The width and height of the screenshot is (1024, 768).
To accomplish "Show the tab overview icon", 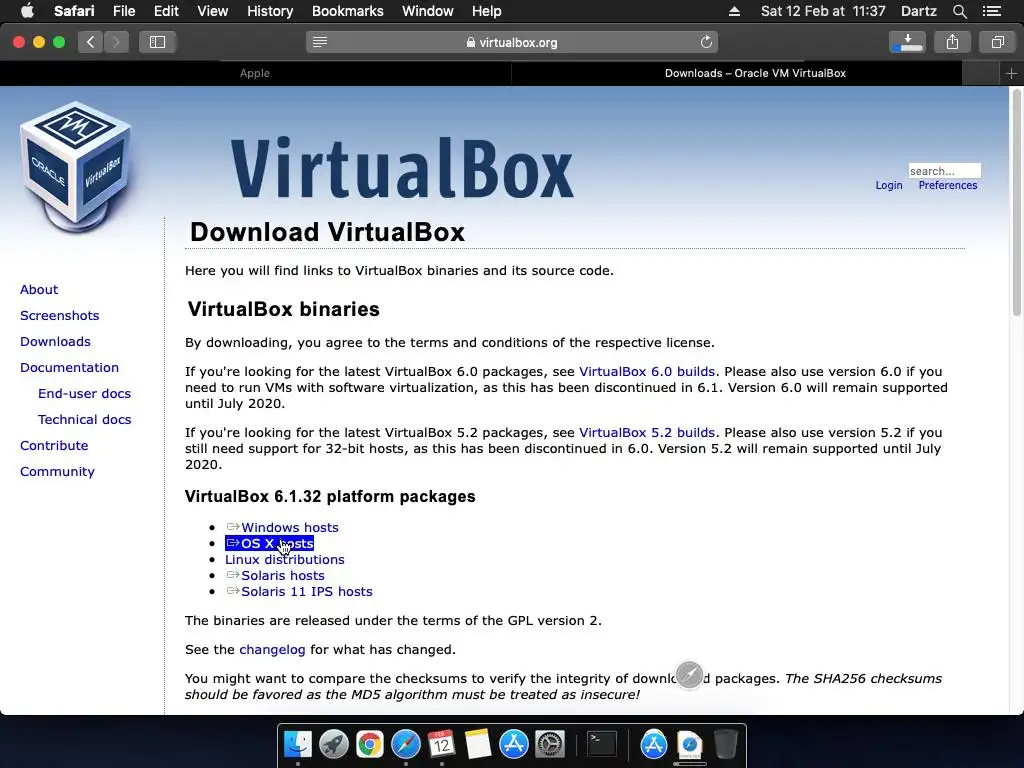I will coord(997,42).
